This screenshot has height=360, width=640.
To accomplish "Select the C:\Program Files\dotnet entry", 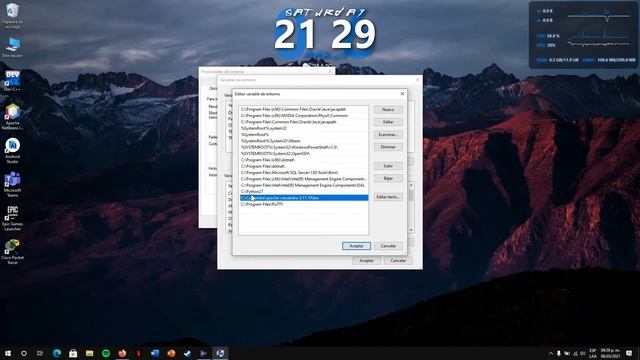I will click(304, 166).
